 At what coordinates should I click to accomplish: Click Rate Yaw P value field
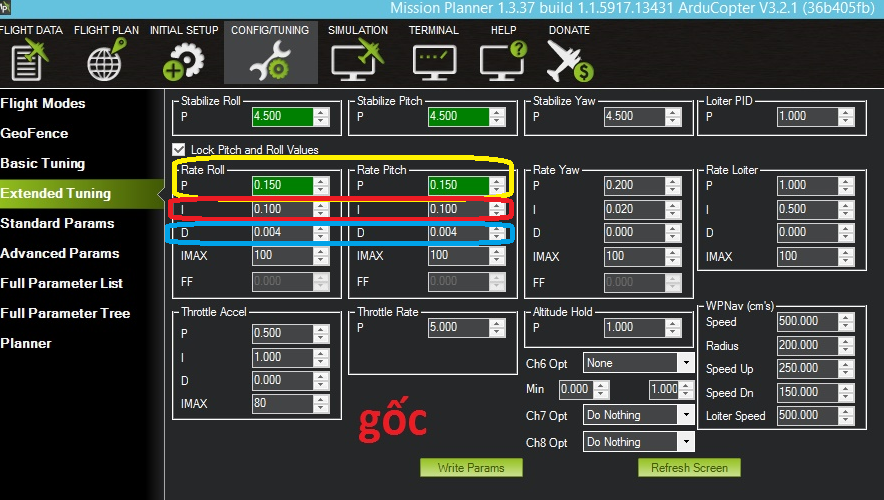point(634,185)
